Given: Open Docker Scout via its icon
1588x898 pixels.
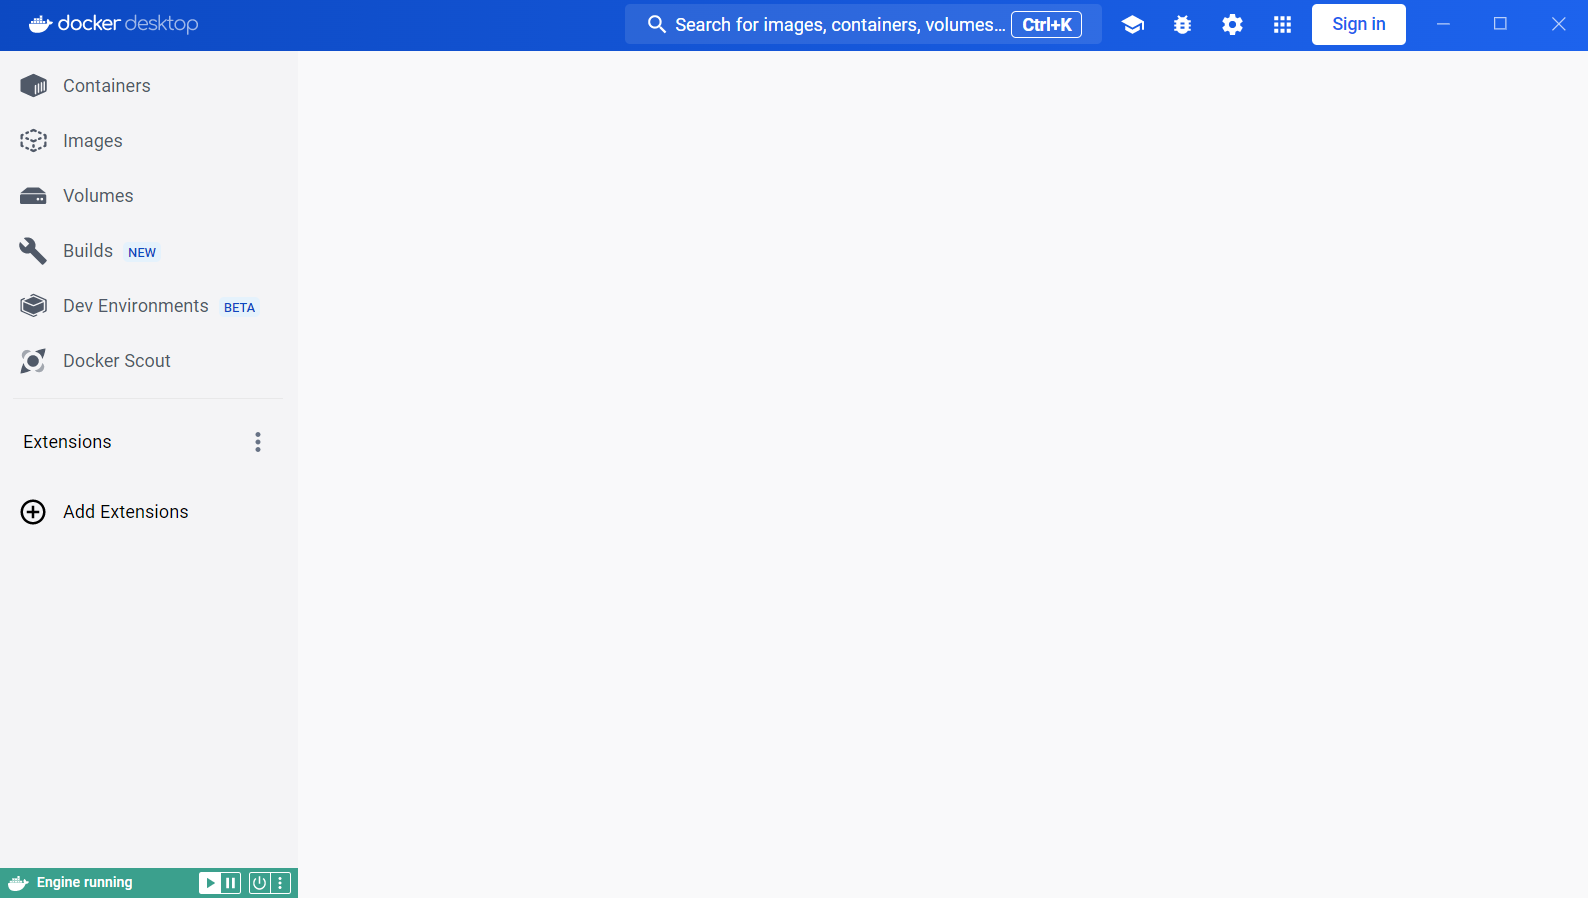Looking at the screenshot, I should pos(33,361).
